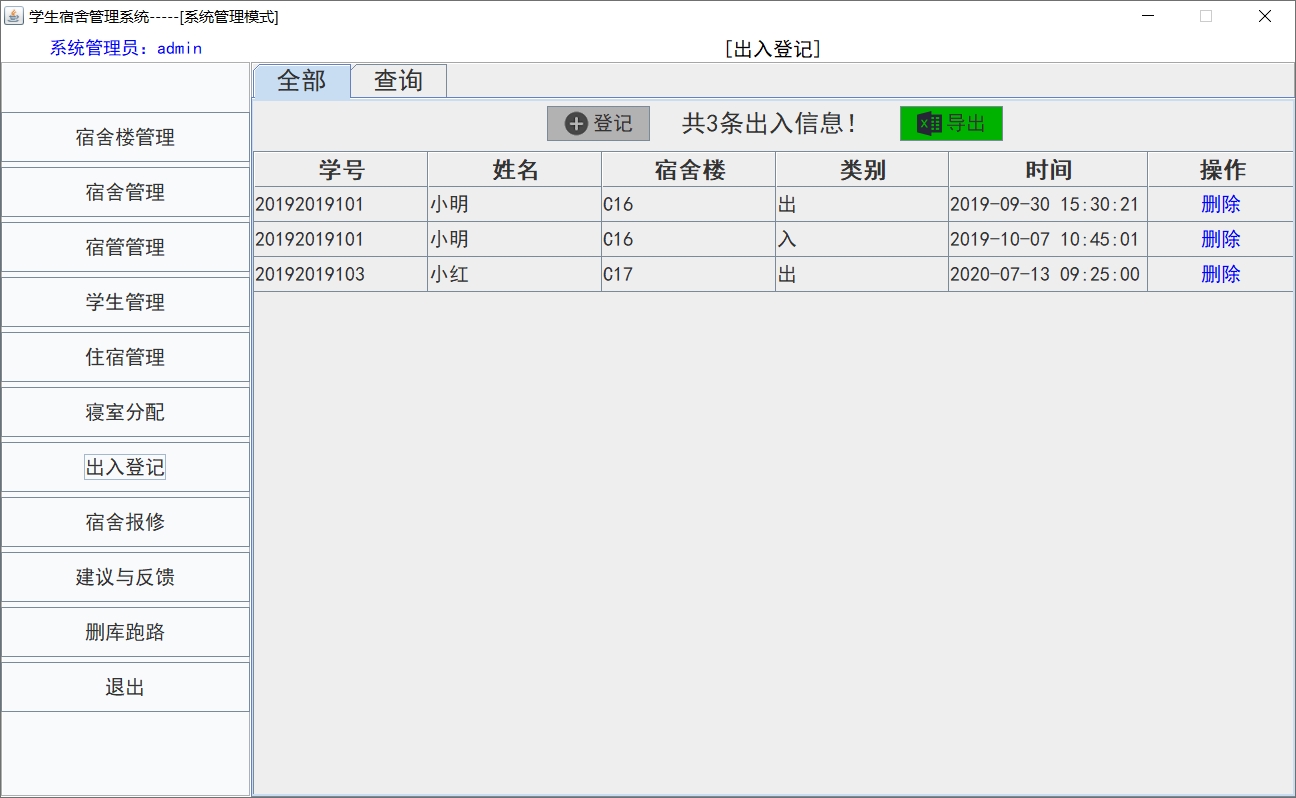Click 删库跑路 in the sidebar
The height and width of the screenshot is (798, 1296).
pyautogui.click(x=125, y=632)
